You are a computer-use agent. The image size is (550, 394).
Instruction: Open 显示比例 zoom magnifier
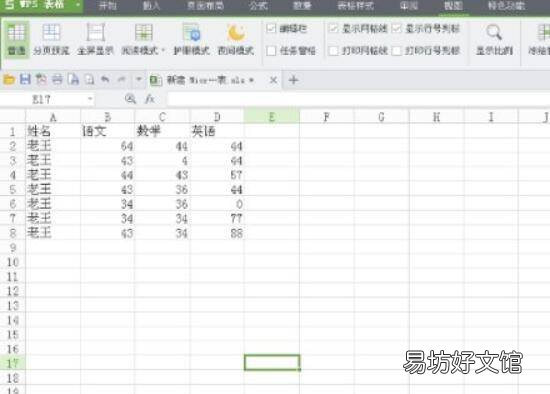494,39
